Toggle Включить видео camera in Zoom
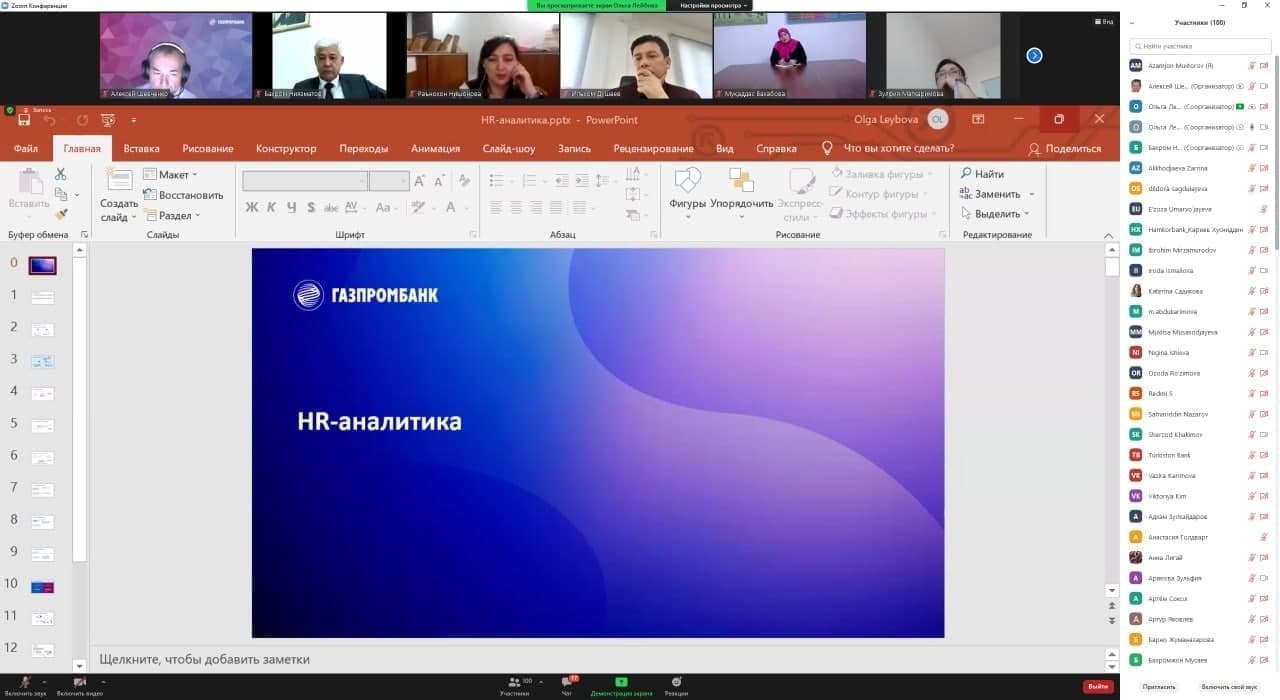 80,686
